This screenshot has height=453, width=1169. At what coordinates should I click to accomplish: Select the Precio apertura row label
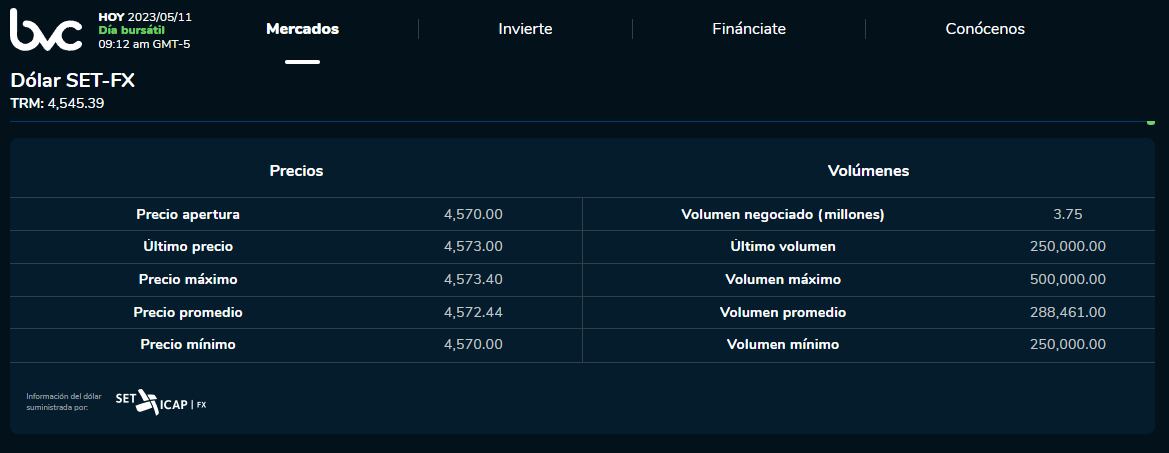(x=188, y=214)
